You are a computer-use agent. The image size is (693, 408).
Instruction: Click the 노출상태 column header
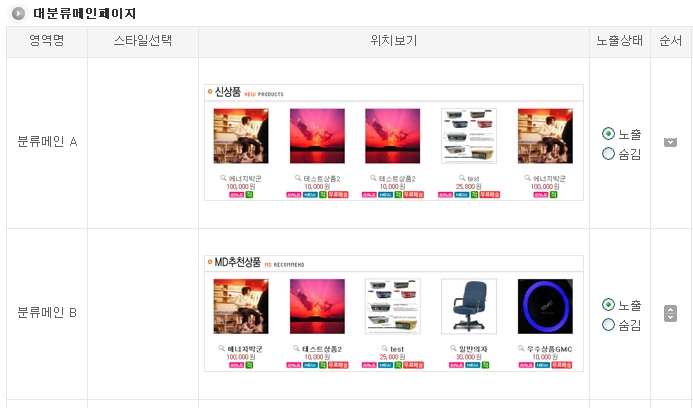point(620,41)
